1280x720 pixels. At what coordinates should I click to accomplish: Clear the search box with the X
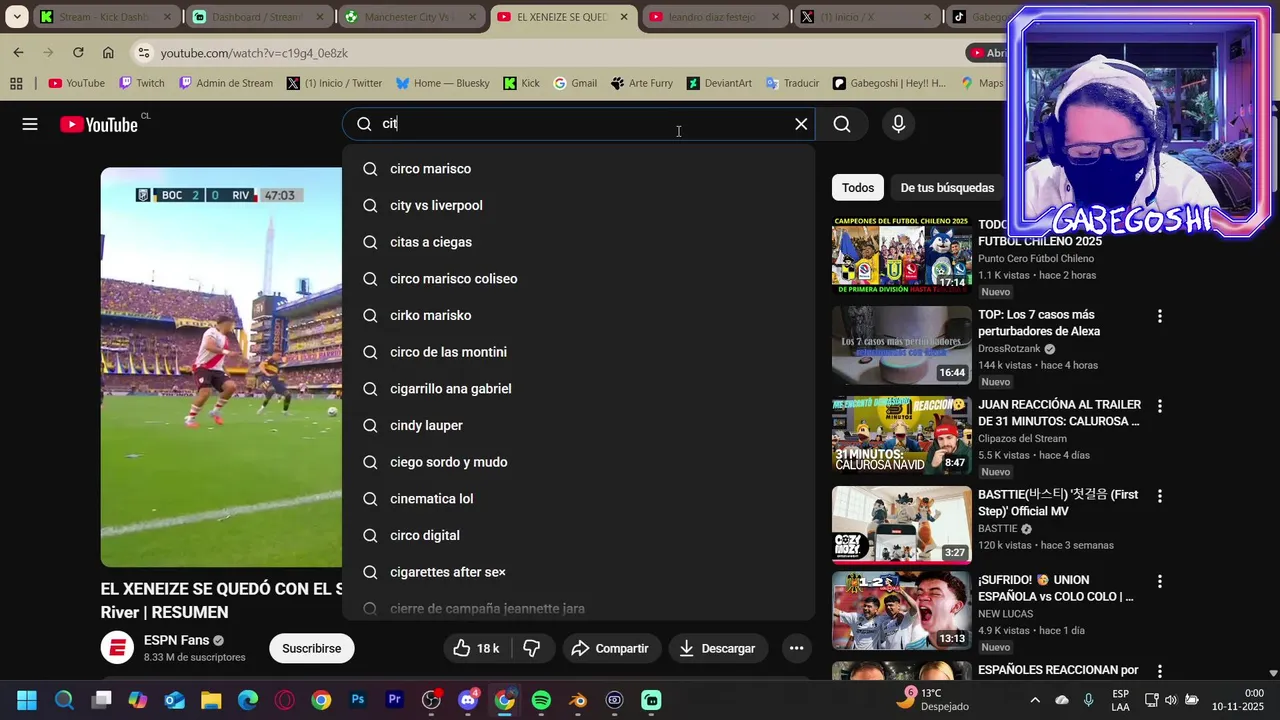801,124
